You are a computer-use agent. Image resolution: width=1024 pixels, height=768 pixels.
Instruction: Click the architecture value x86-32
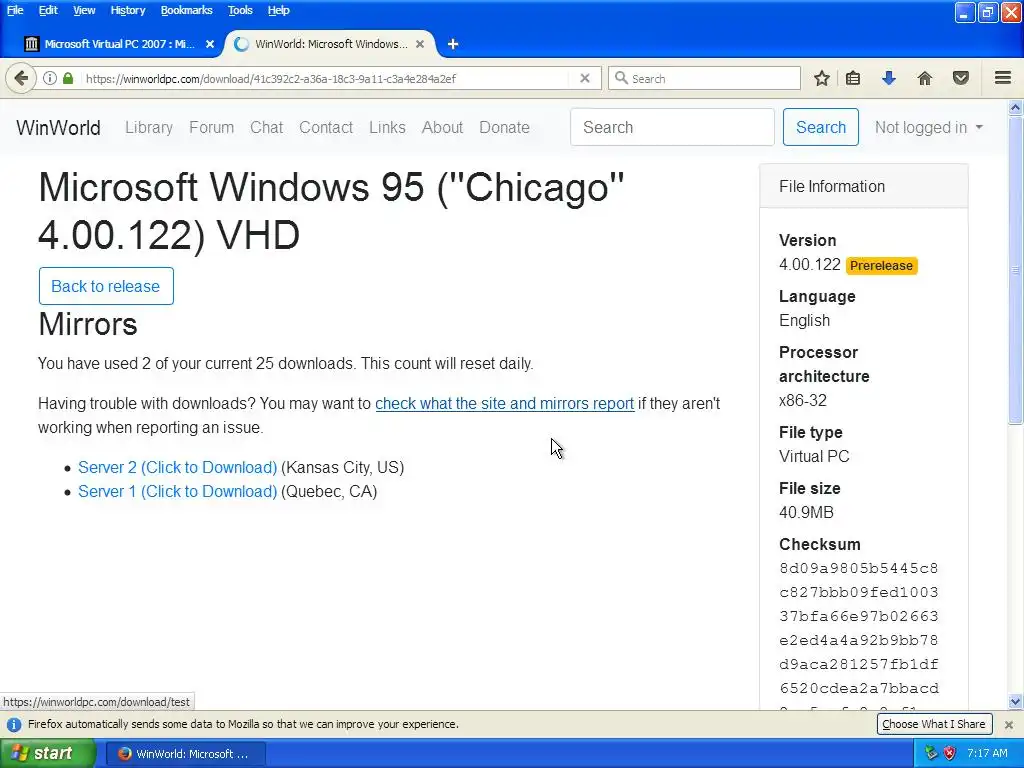pos(803,400)
